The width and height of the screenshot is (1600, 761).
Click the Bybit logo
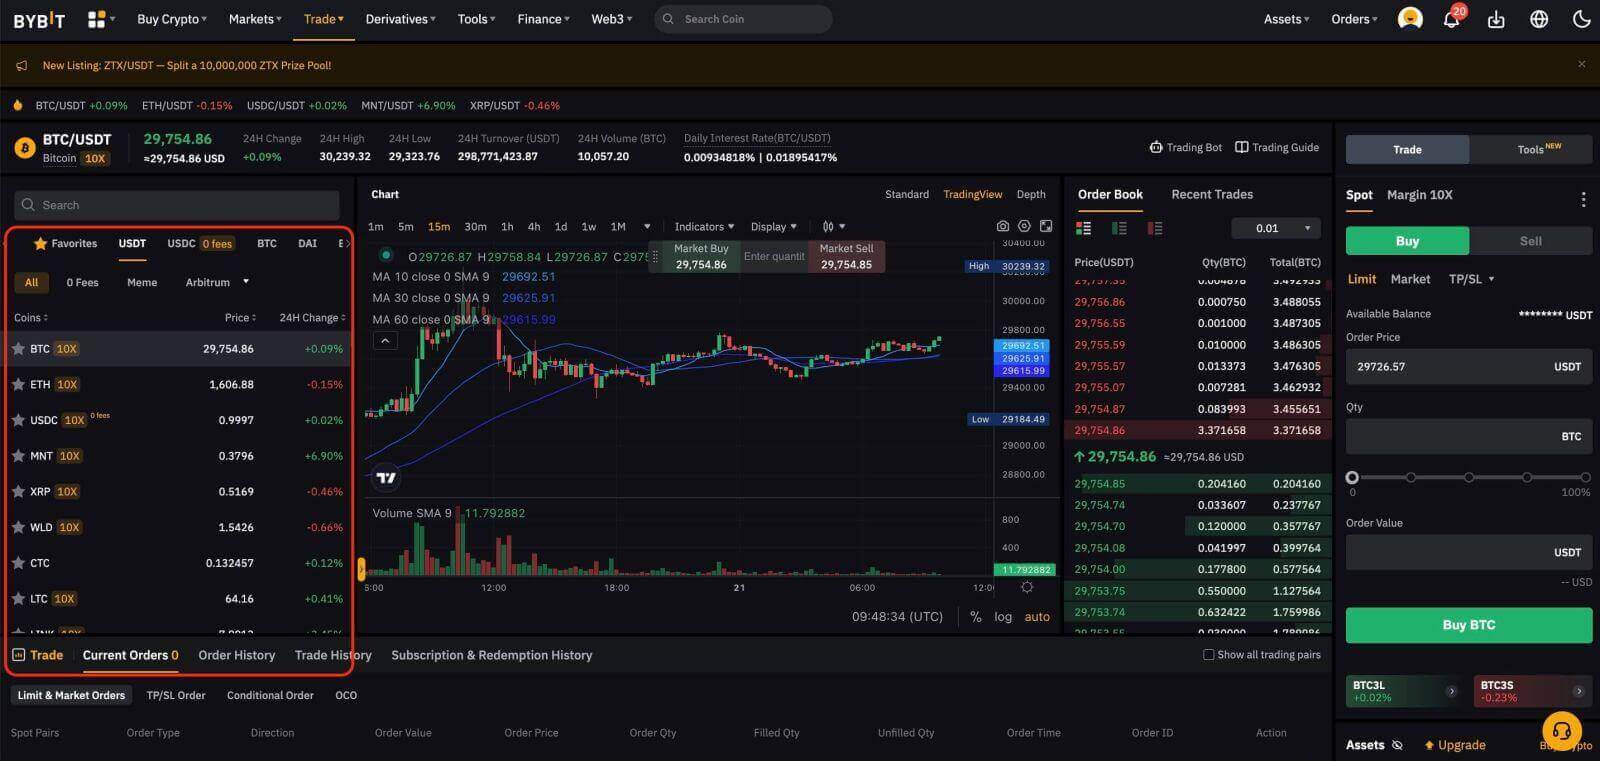pos(39,19)
